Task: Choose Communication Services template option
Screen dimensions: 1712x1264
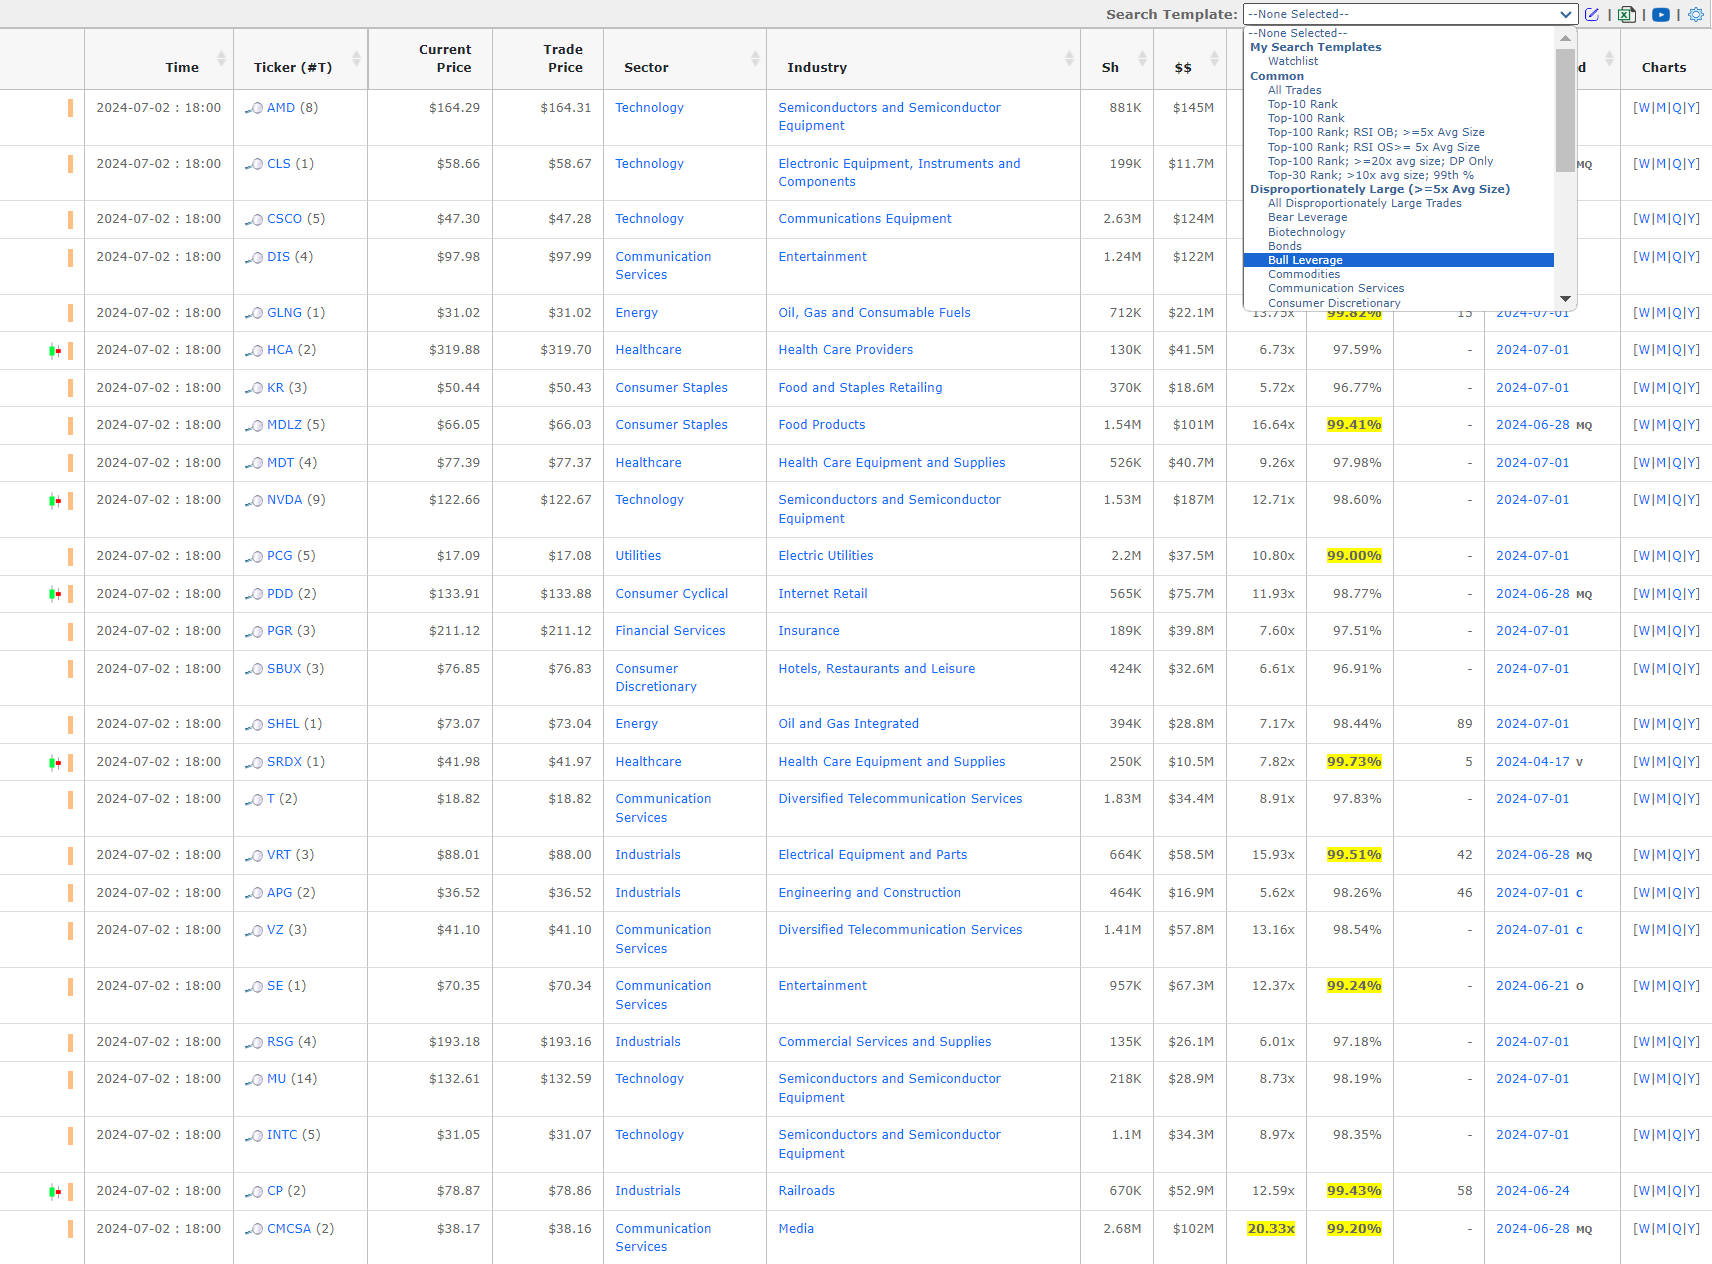Action: tap(1398, 288)
